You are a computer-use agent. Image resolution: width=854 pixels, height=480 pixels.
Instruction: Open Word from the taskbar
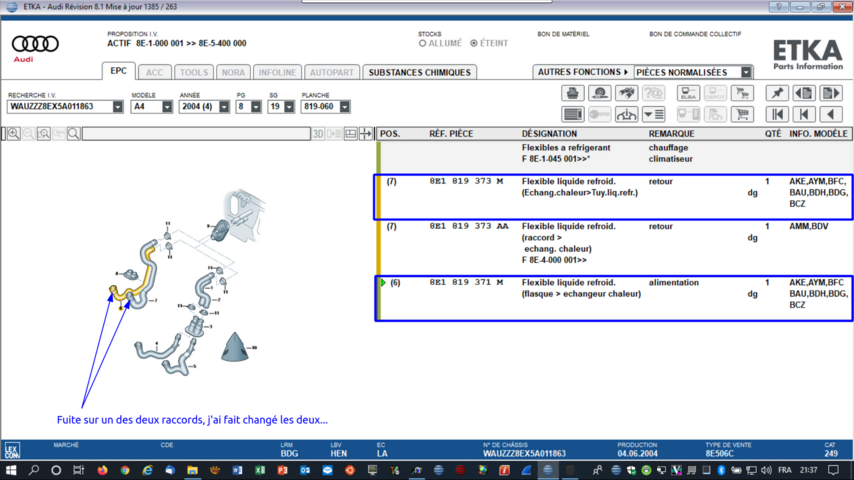coord(237,470)
